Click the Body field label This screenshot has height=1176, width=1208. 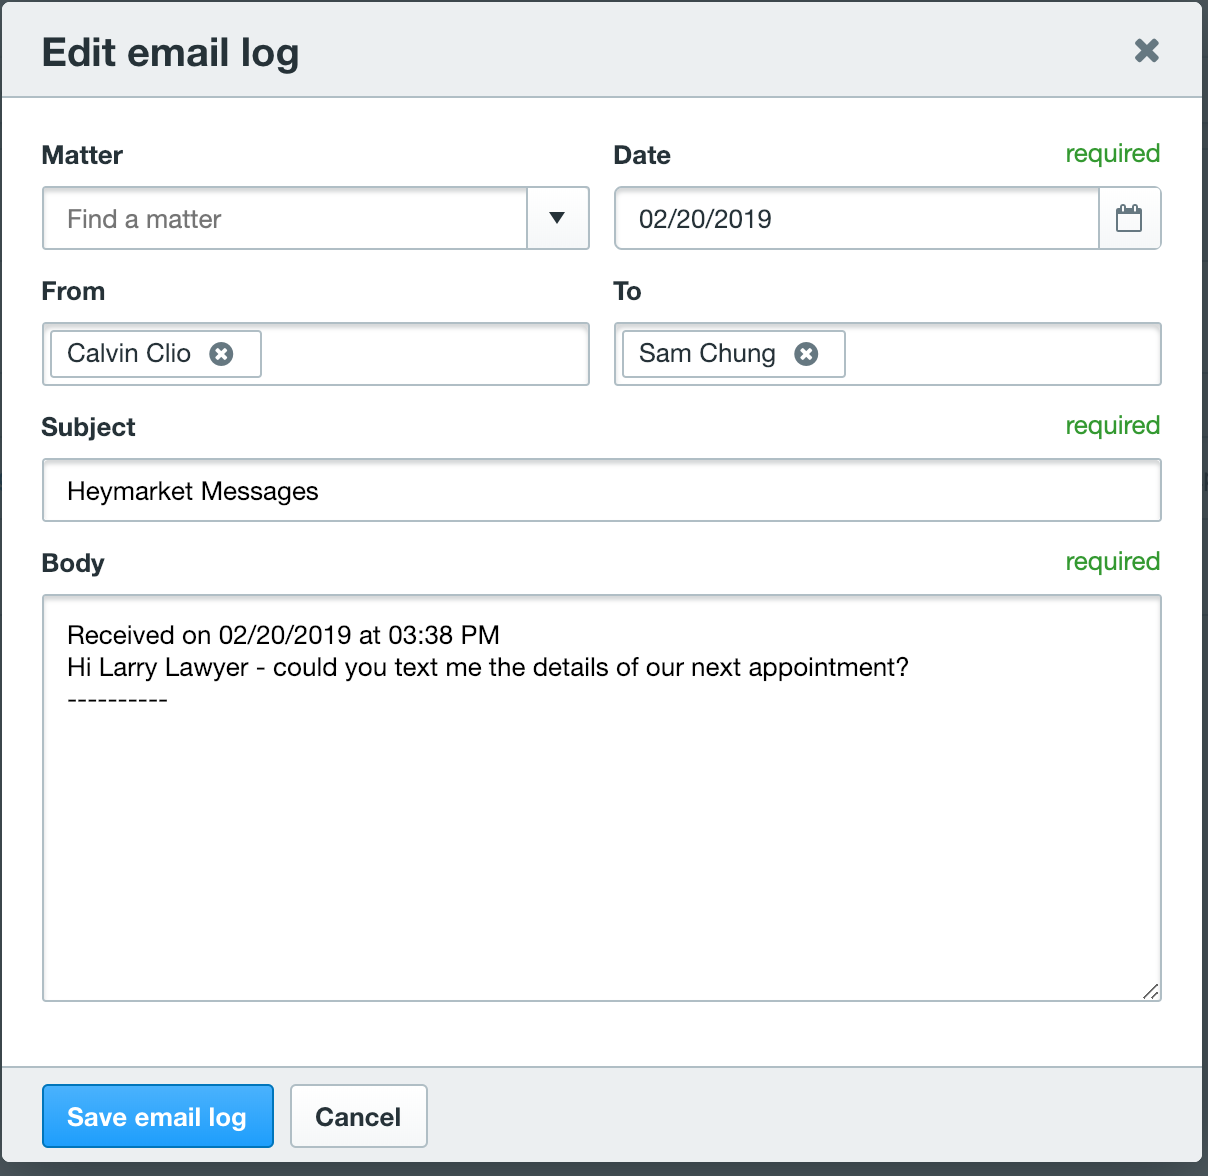73,563
